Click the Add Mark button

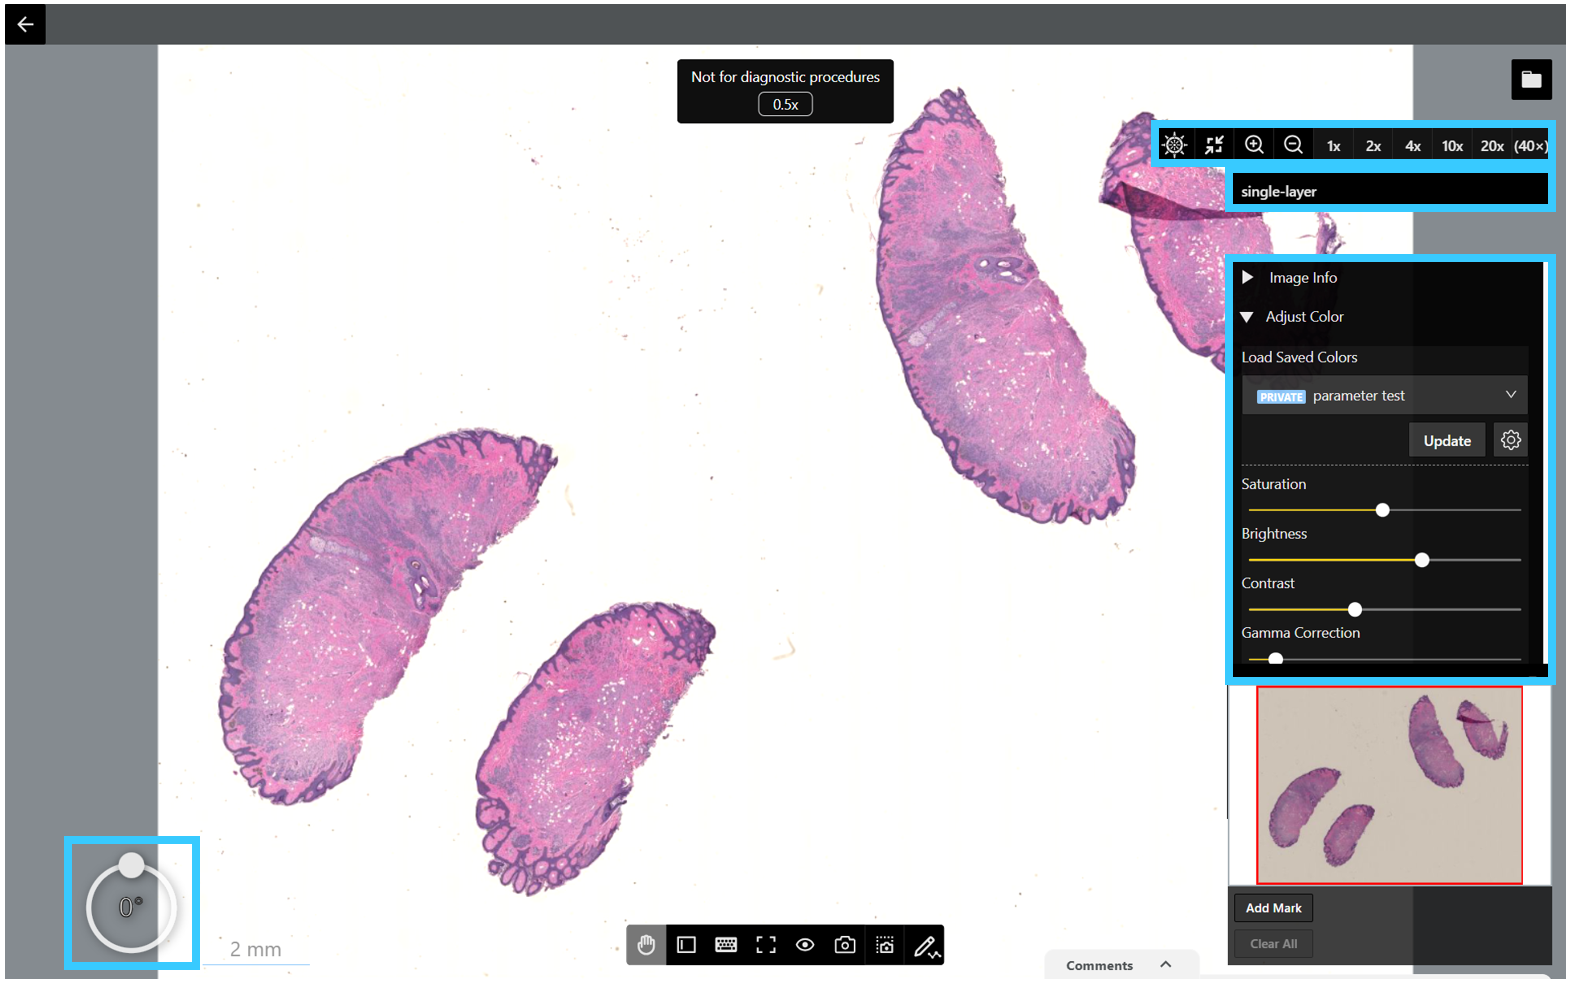tap(1273, 908)
